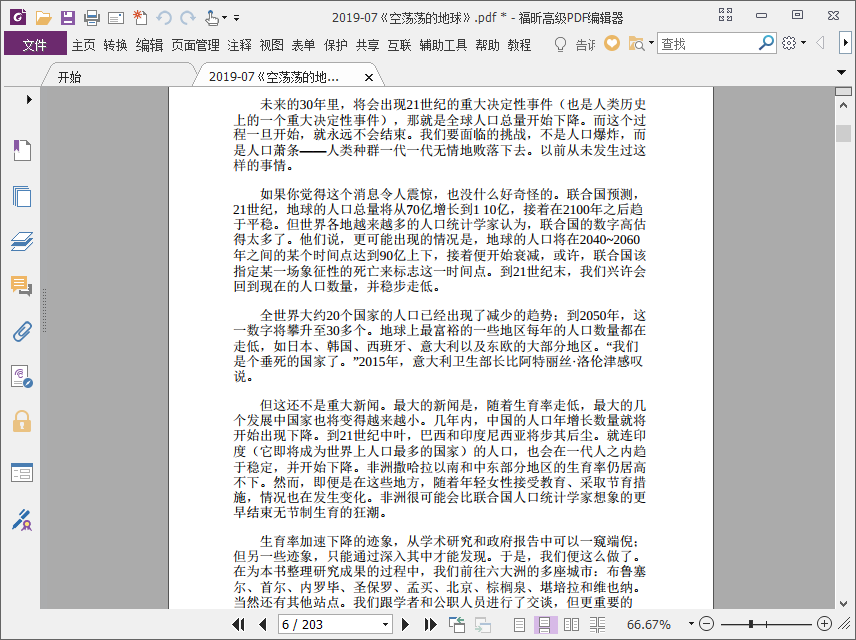Switch to the 编辑 ribbon tab
This screenshot has width=856, height=640.
149,45
